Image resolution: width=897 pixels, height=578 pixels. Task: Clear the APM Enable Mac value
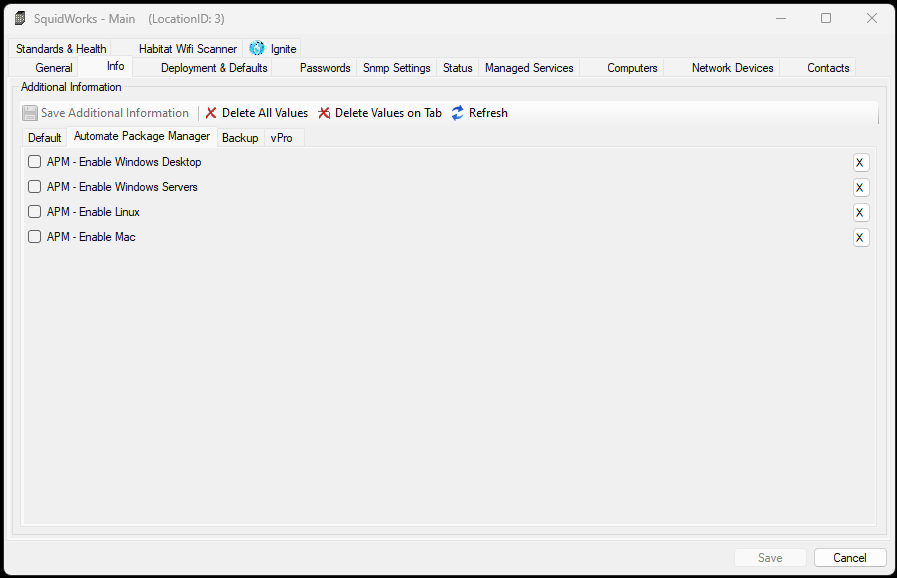point(861,238)
